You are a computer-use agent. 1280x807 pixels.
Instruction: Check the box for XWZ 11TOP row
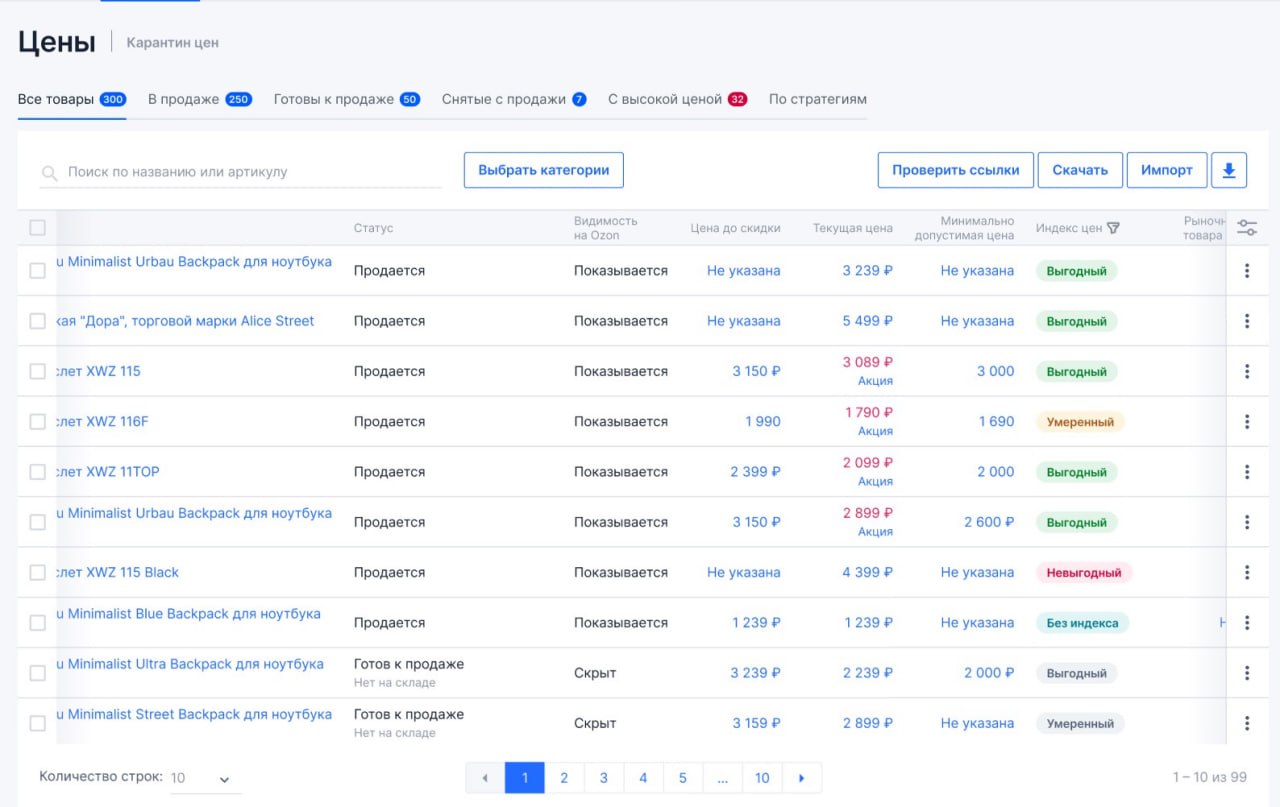coord(37,472)
